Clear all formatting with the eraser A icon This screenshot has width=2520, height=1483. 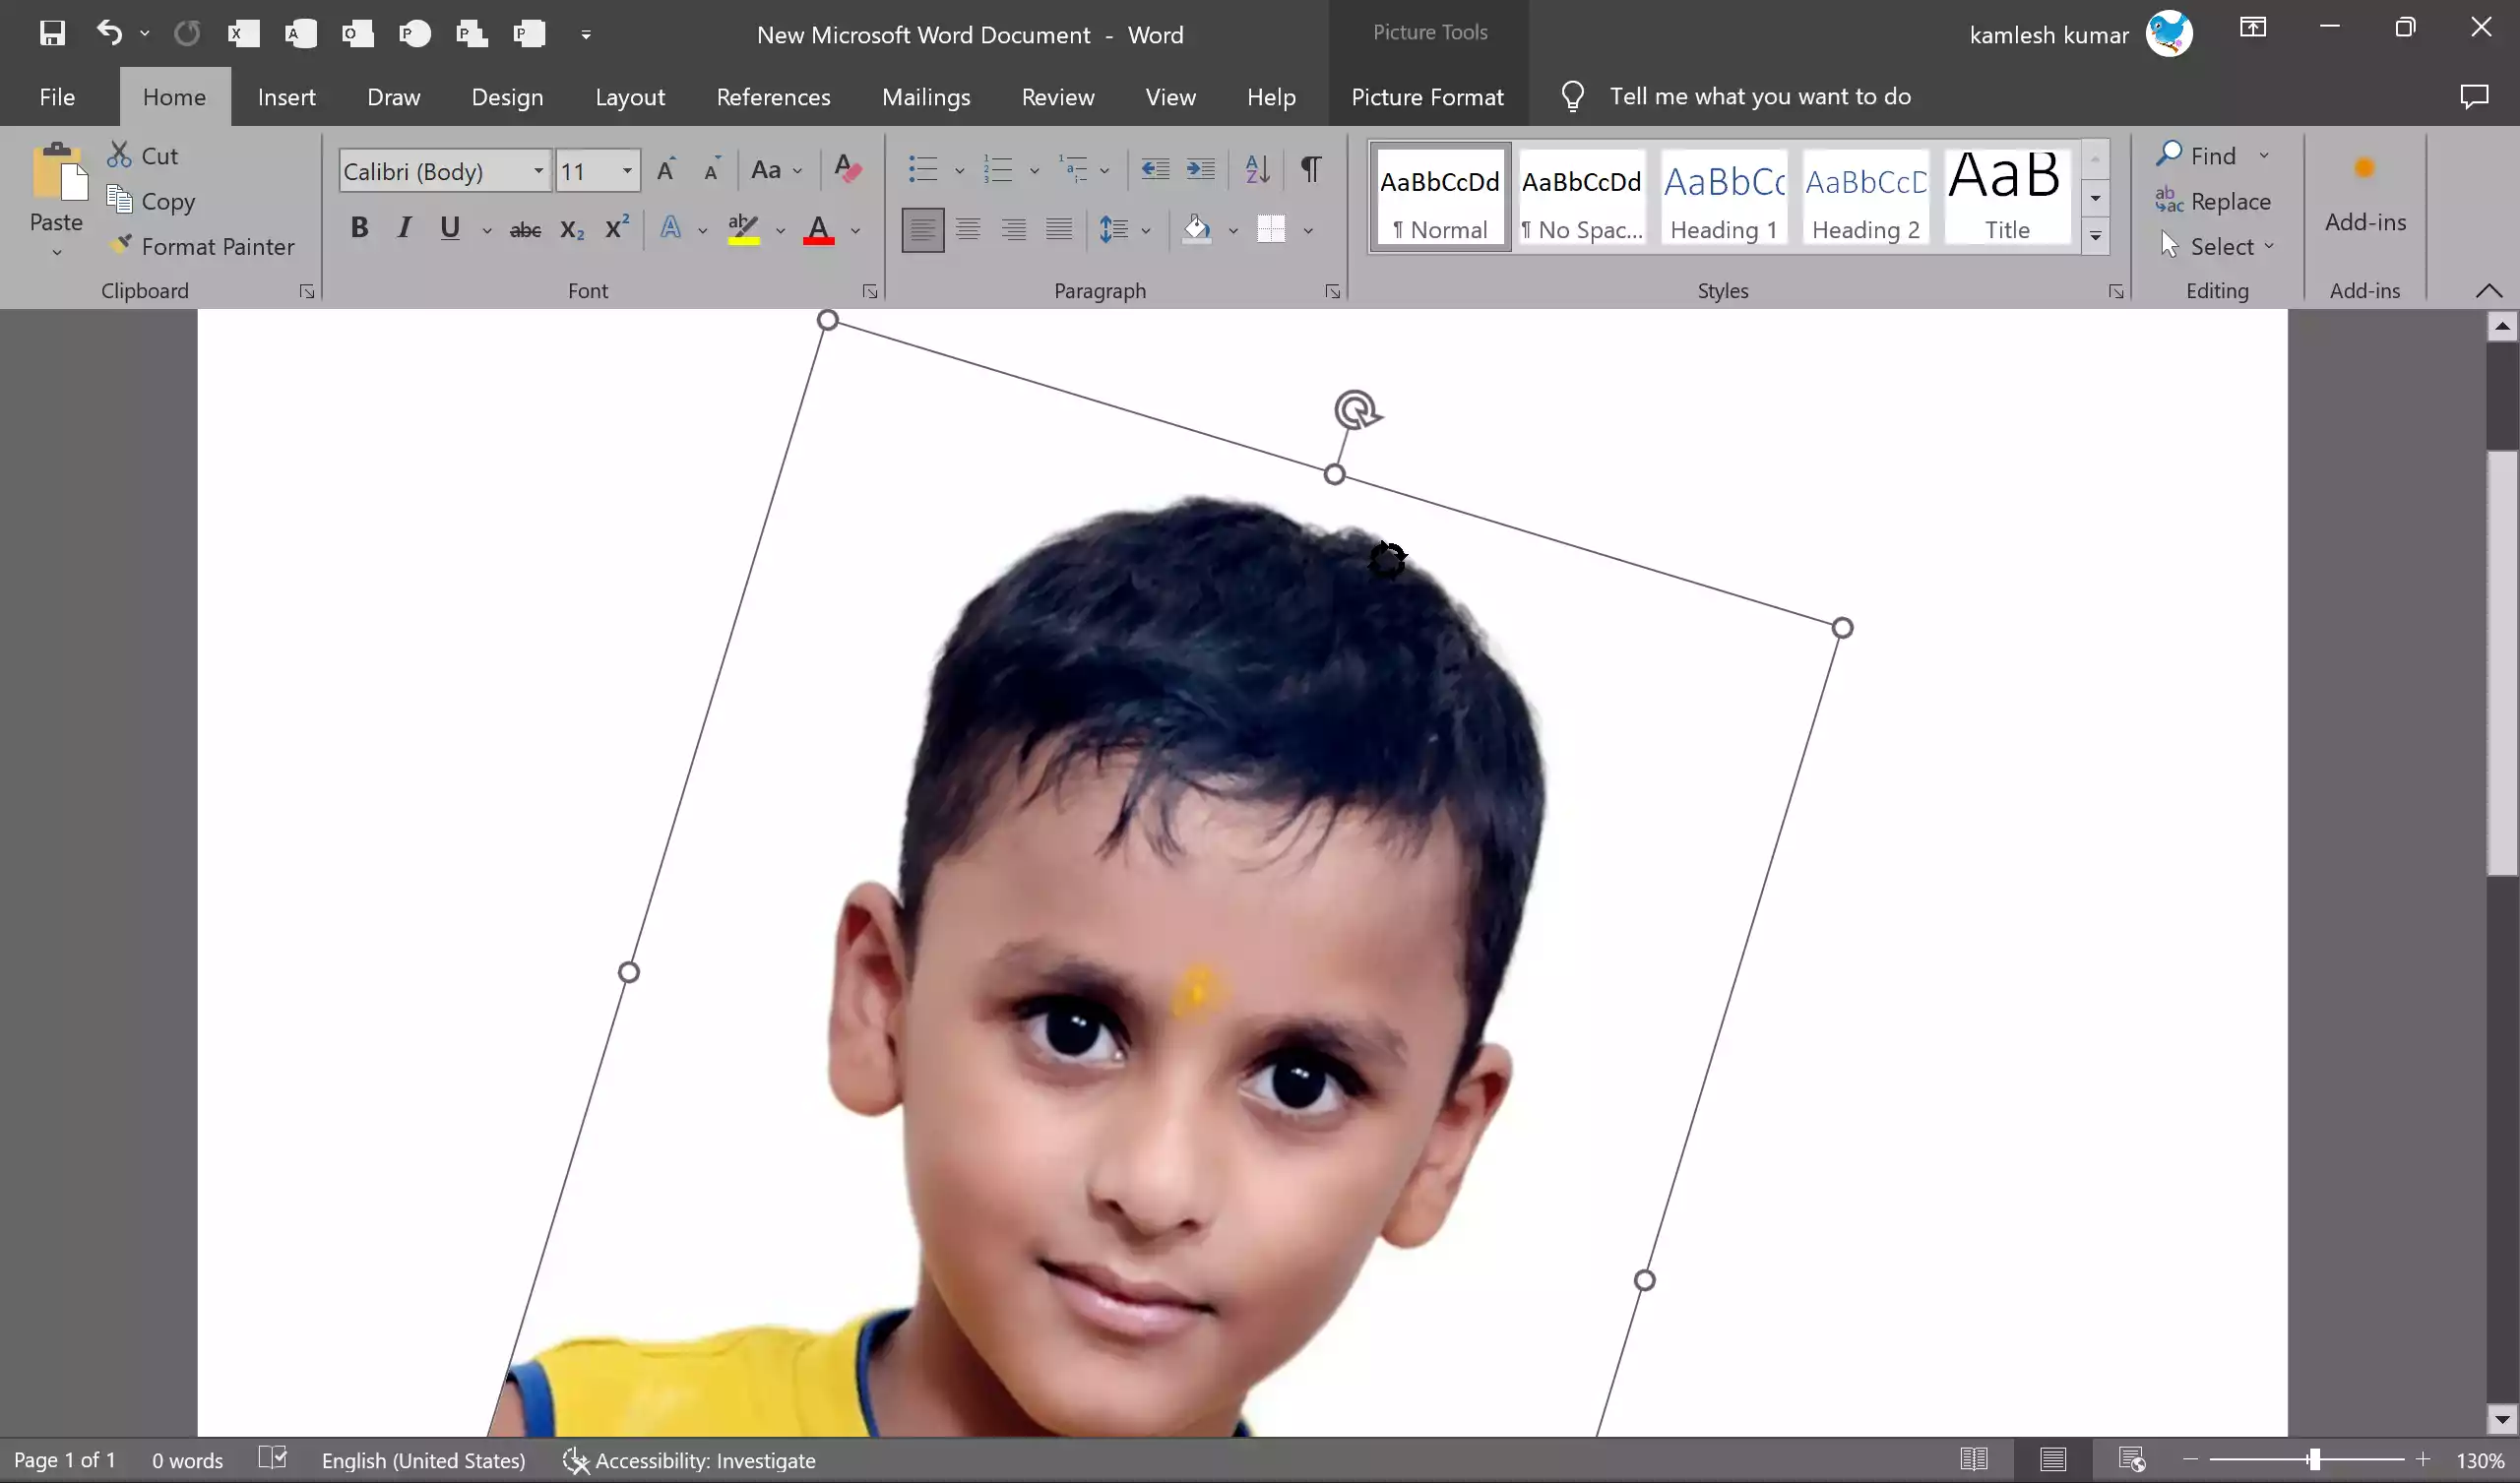pyautogui.click(x=848, y=170)
